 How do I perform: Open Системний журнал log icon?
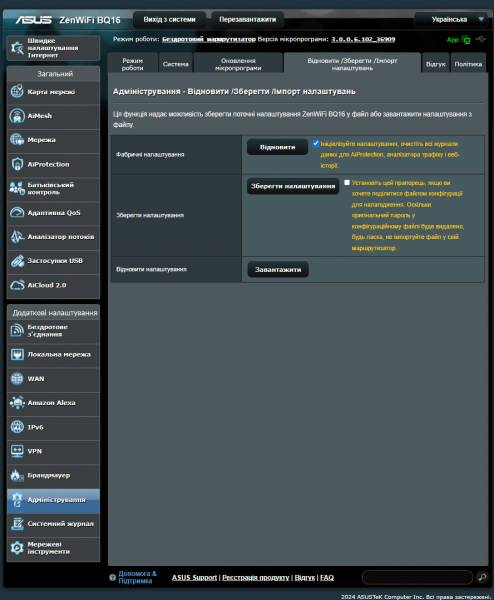17,524
